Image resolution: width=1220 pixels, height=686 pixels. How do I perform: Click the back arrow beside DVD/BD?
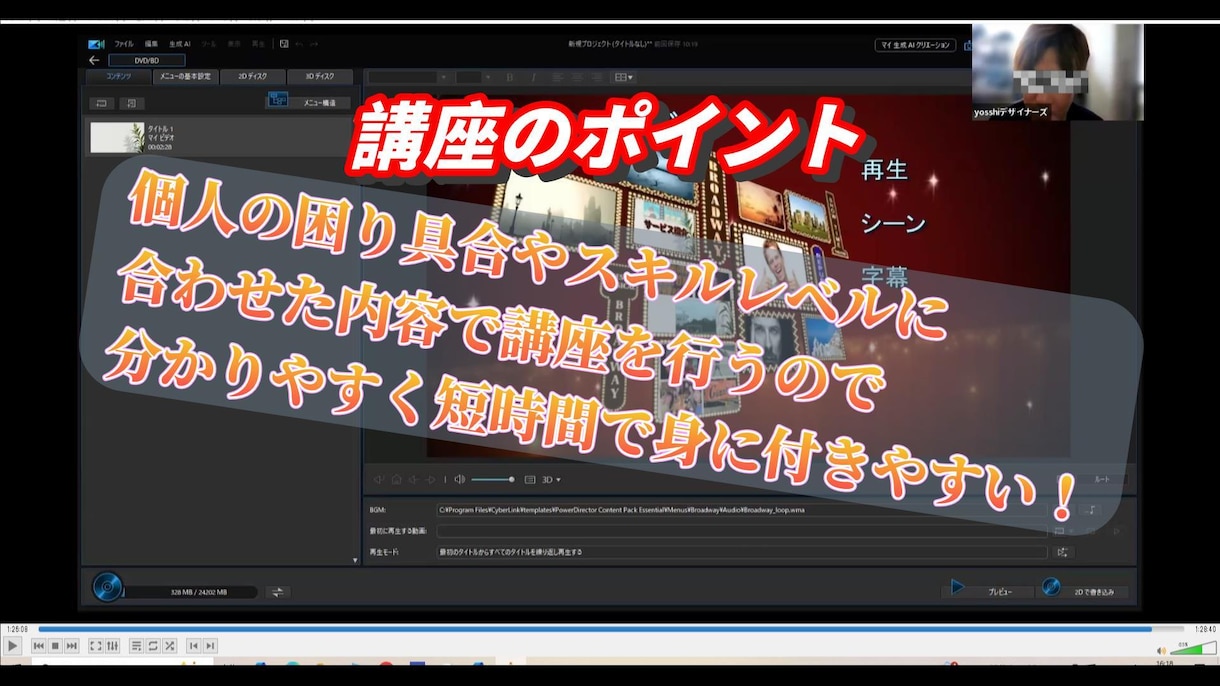[94, 60]
